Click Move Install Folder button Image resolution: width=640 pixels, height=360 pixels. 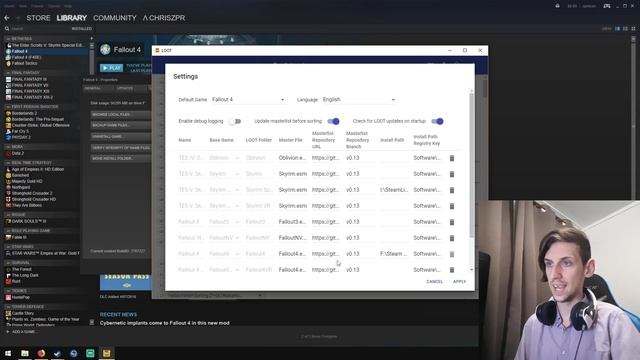121,158
